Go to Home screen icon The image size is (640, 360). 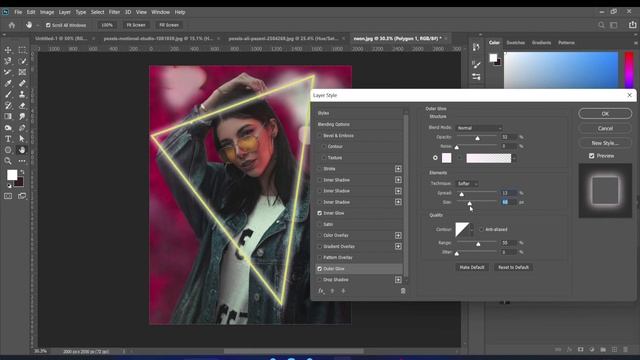(x=12, y=25)
